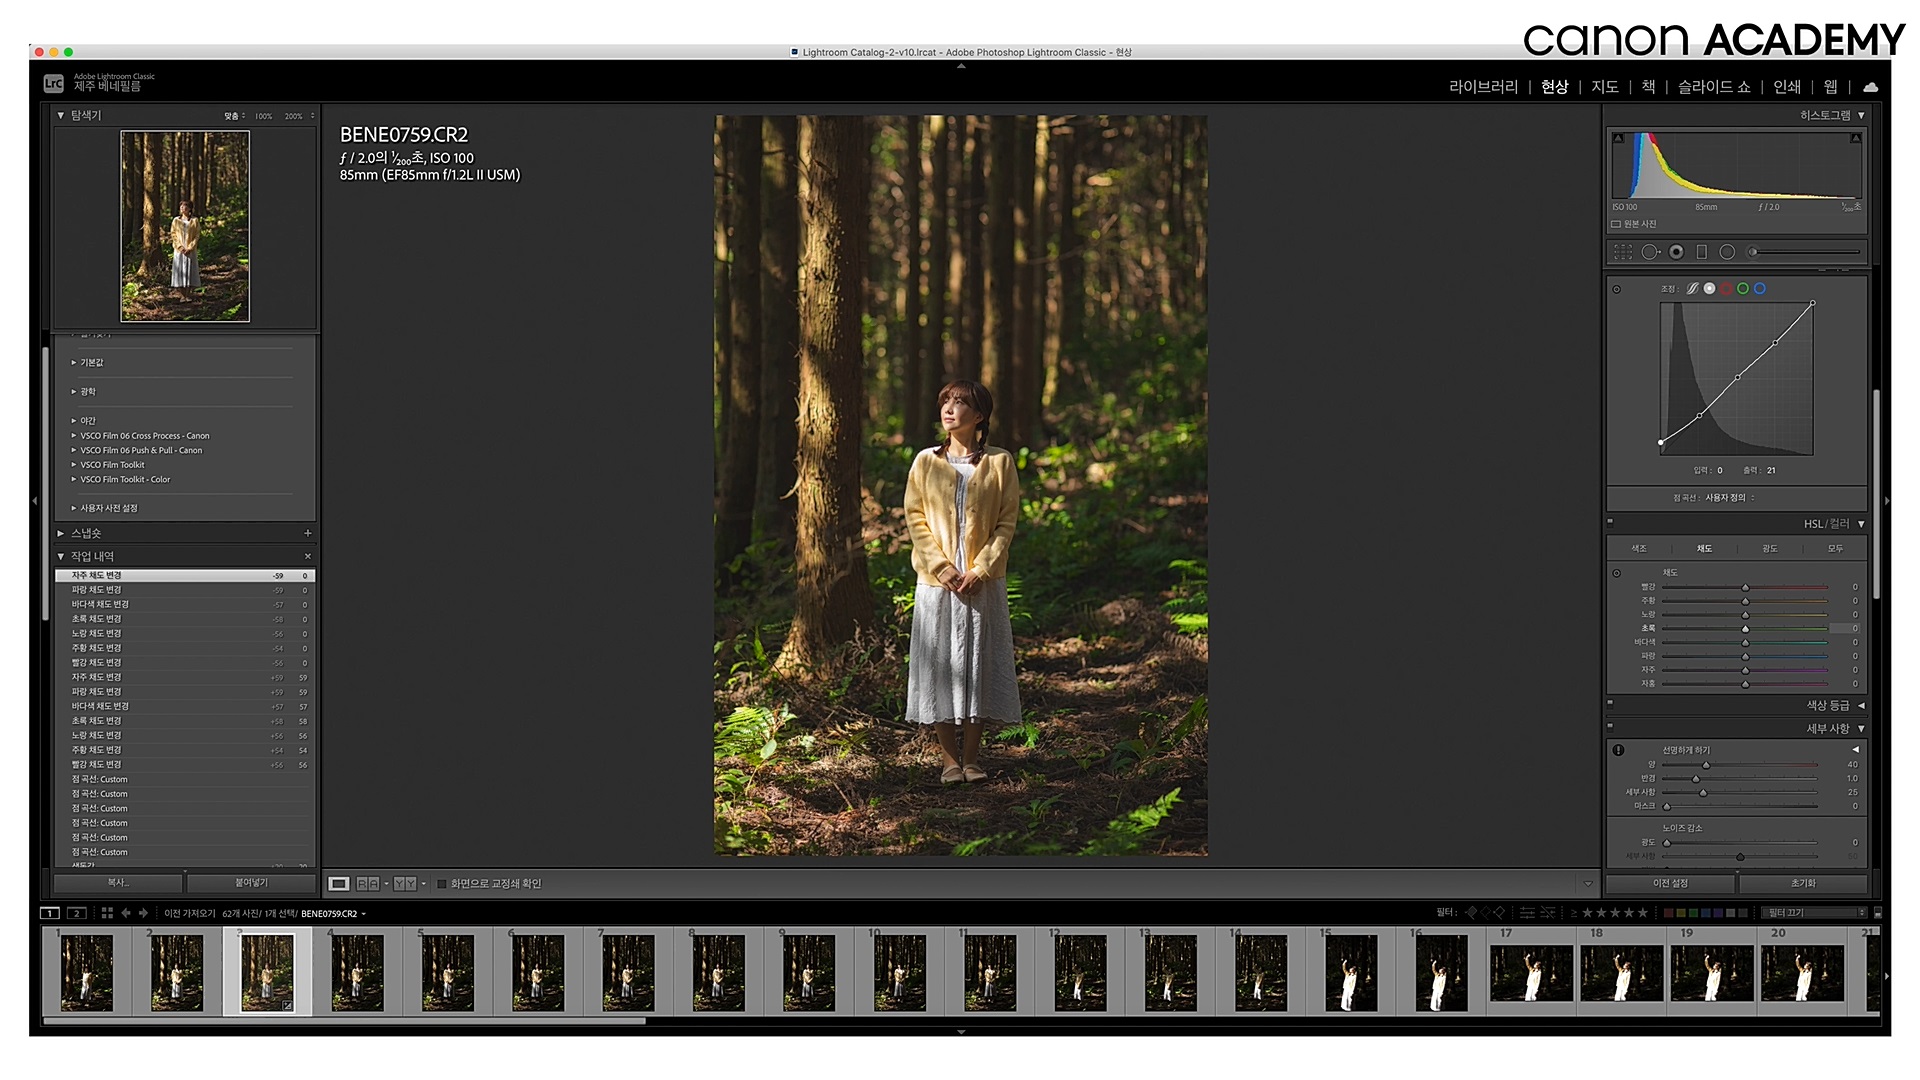The image size is (1920, 1080).
Task: Click the 붙여넣기 button
Action: [x=251, y=883]
